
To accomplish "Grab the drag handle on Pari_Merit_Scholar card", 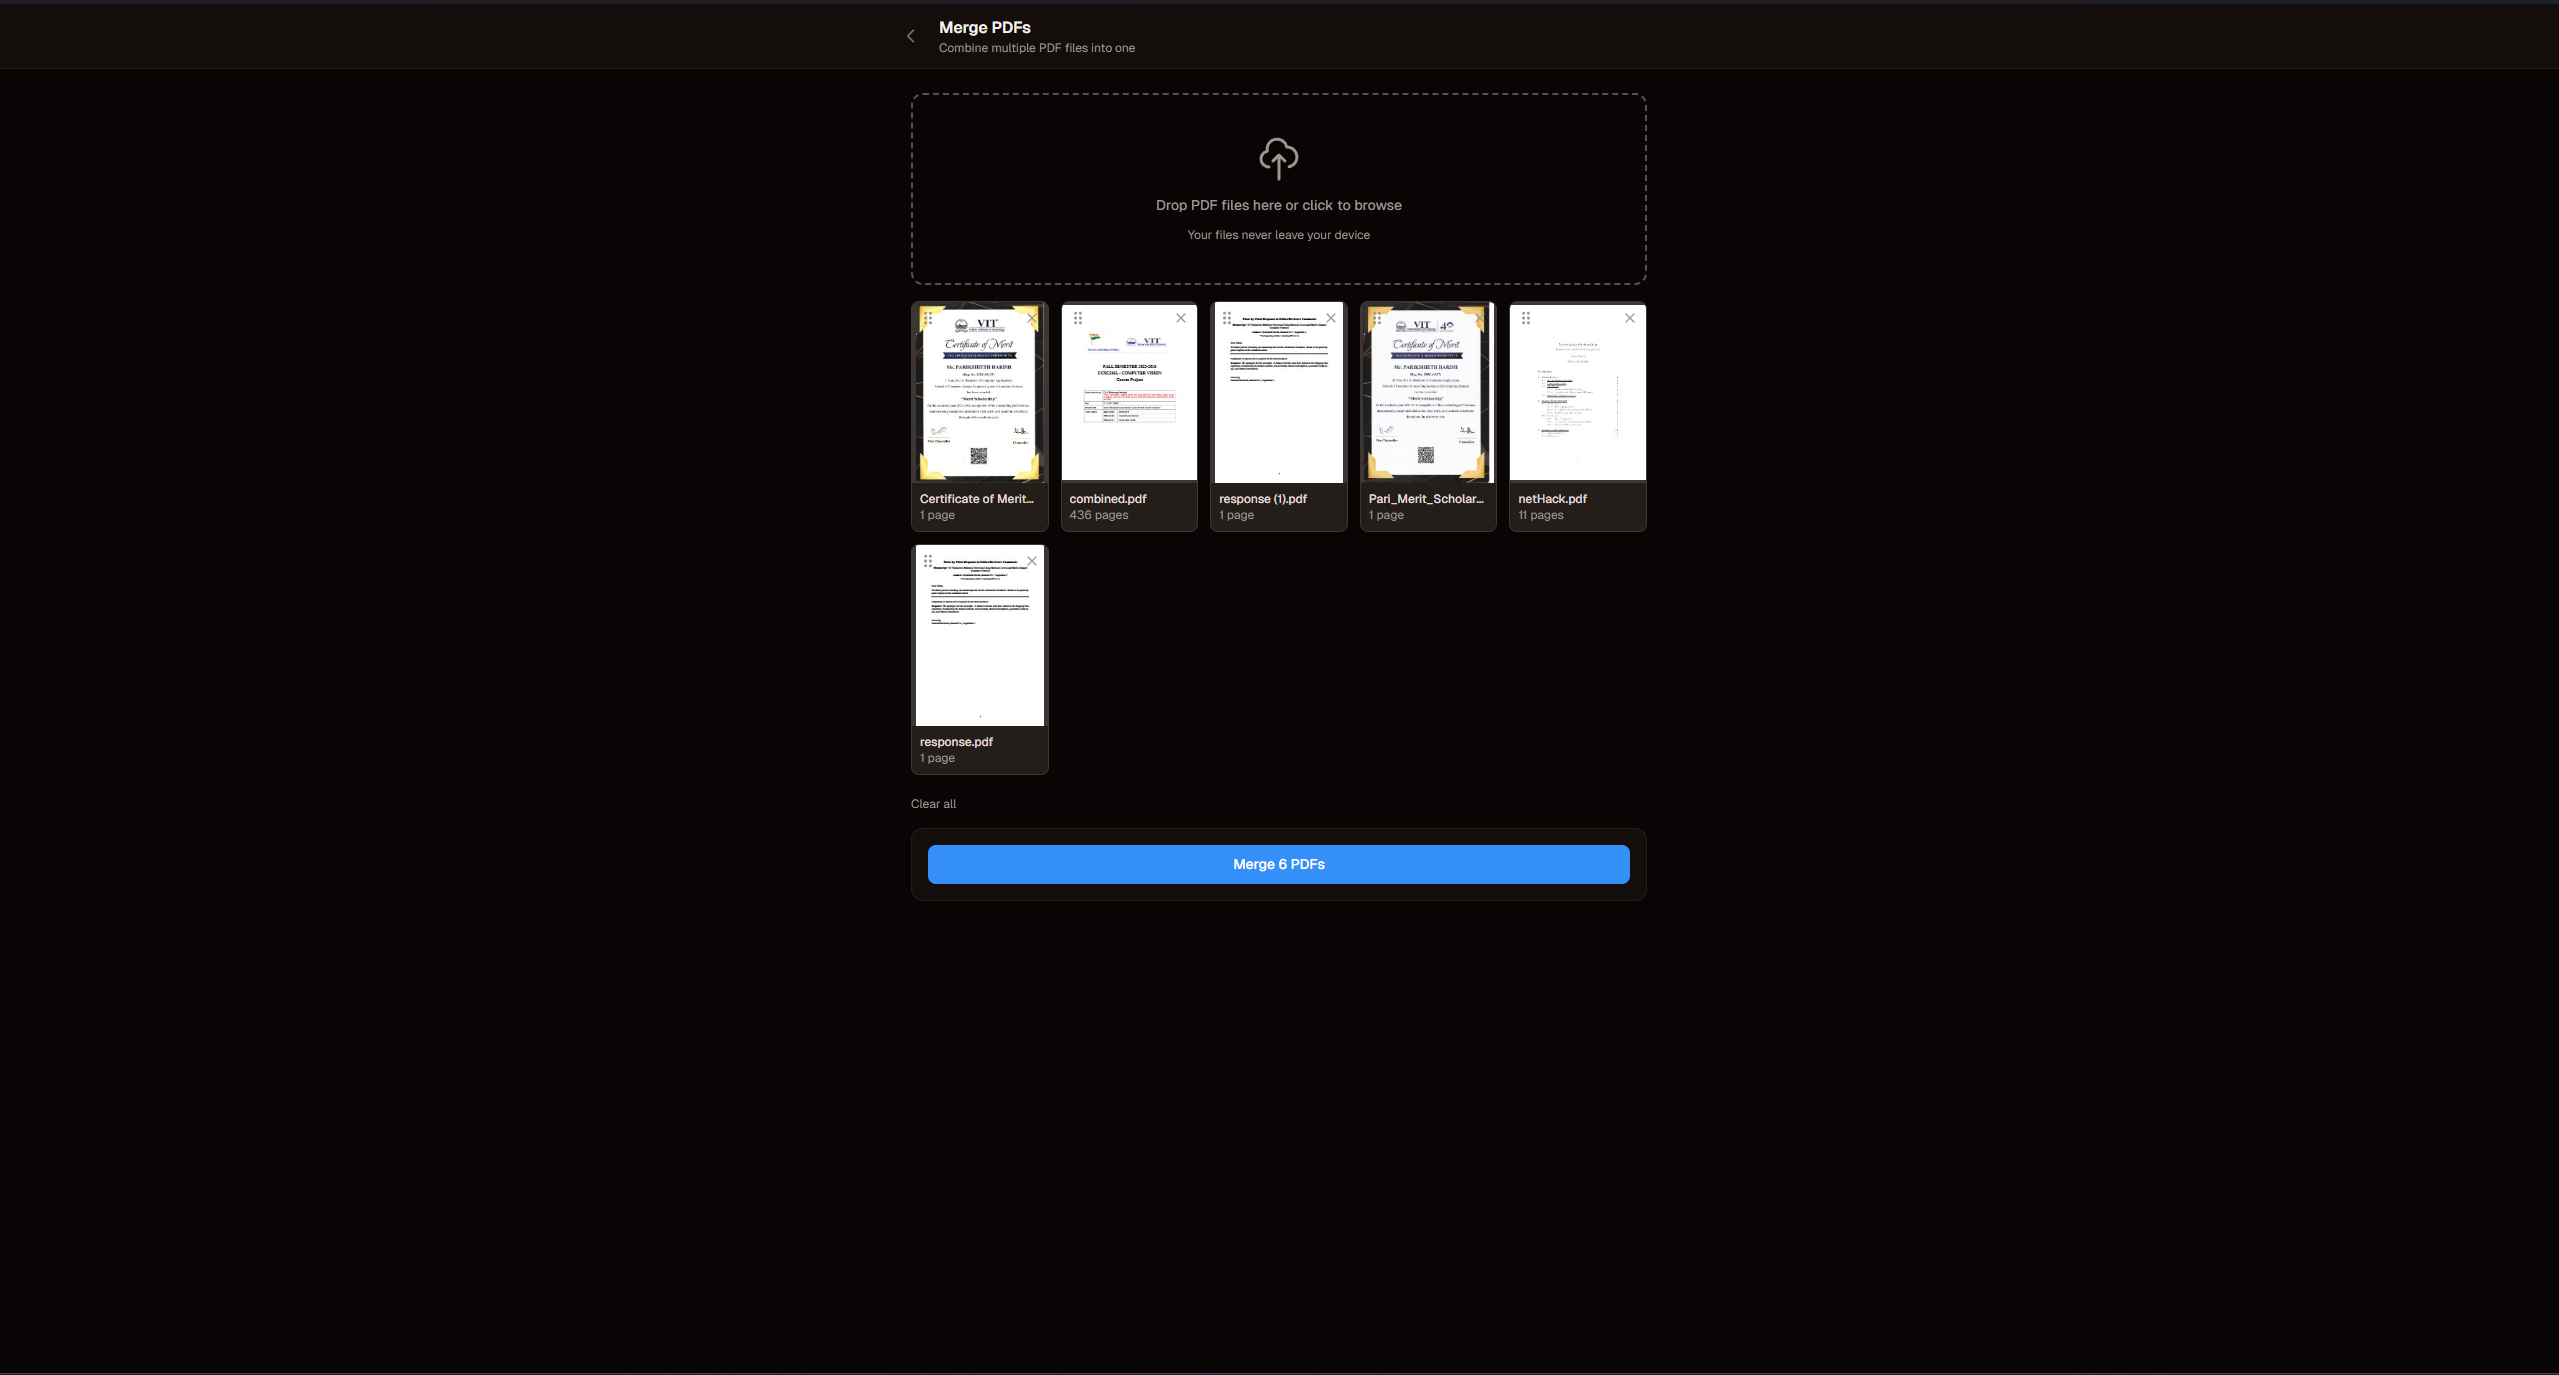I will click(x=1377, y=318).
